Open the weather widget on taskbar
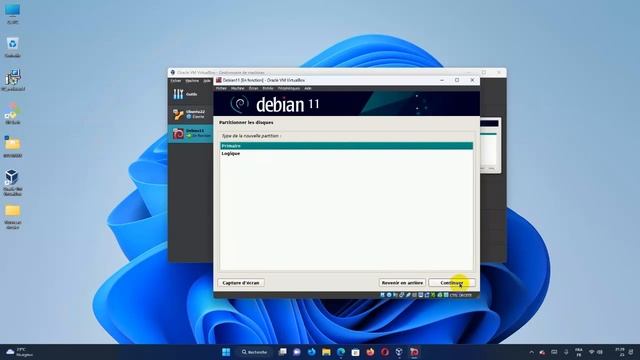The image size is (640, 360). (20, 352)
